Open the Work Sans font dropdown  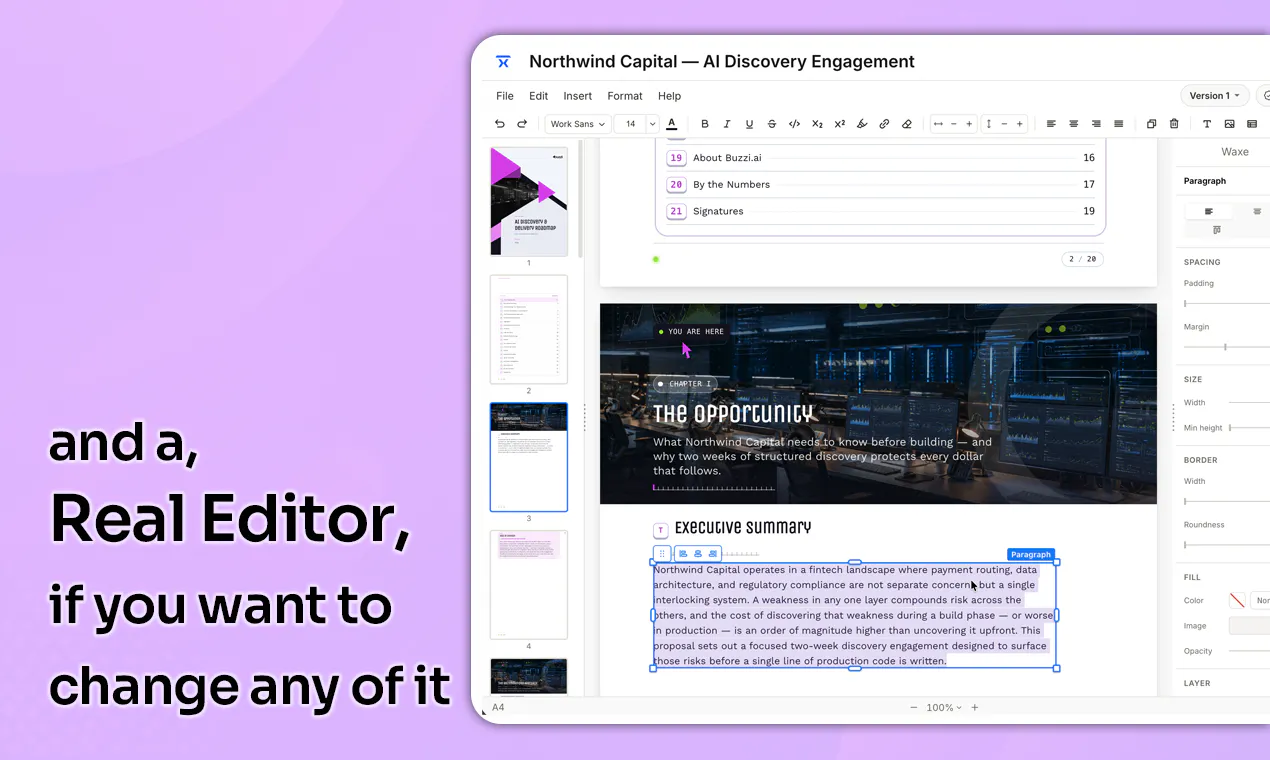coord(578,124)
